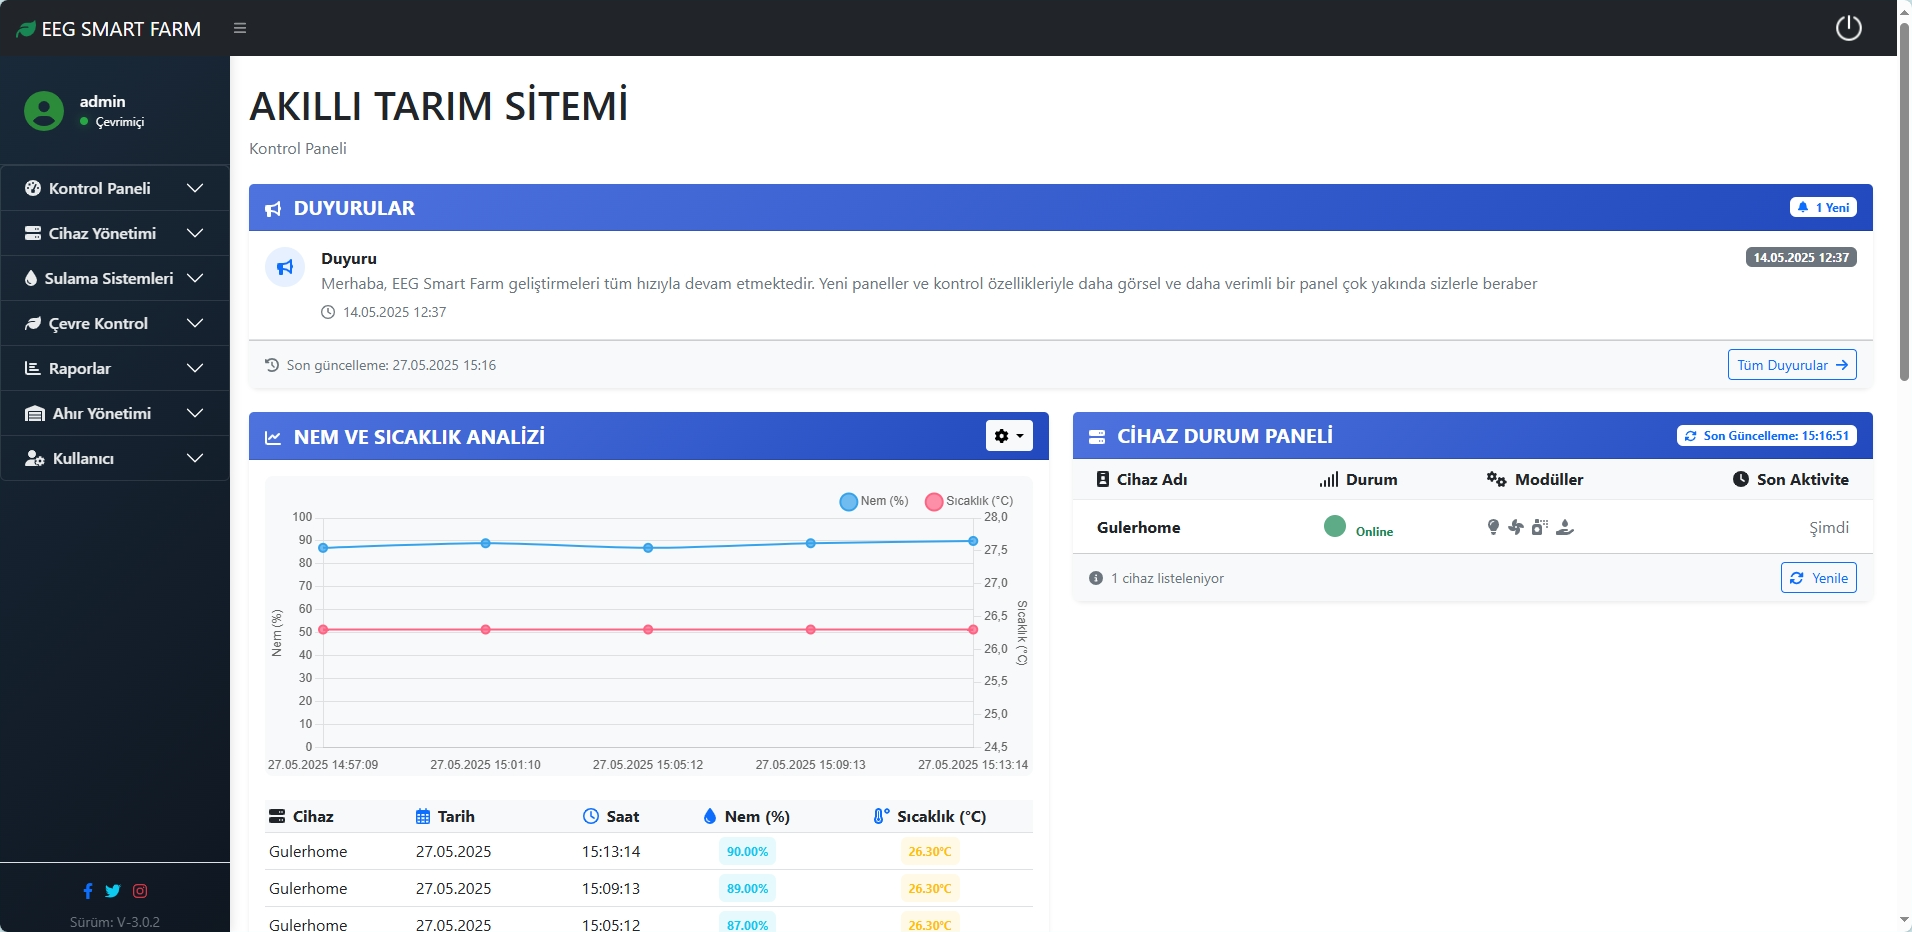
Task: Click the 1 Yeni notification badge
Action: tap(1823, 207)
